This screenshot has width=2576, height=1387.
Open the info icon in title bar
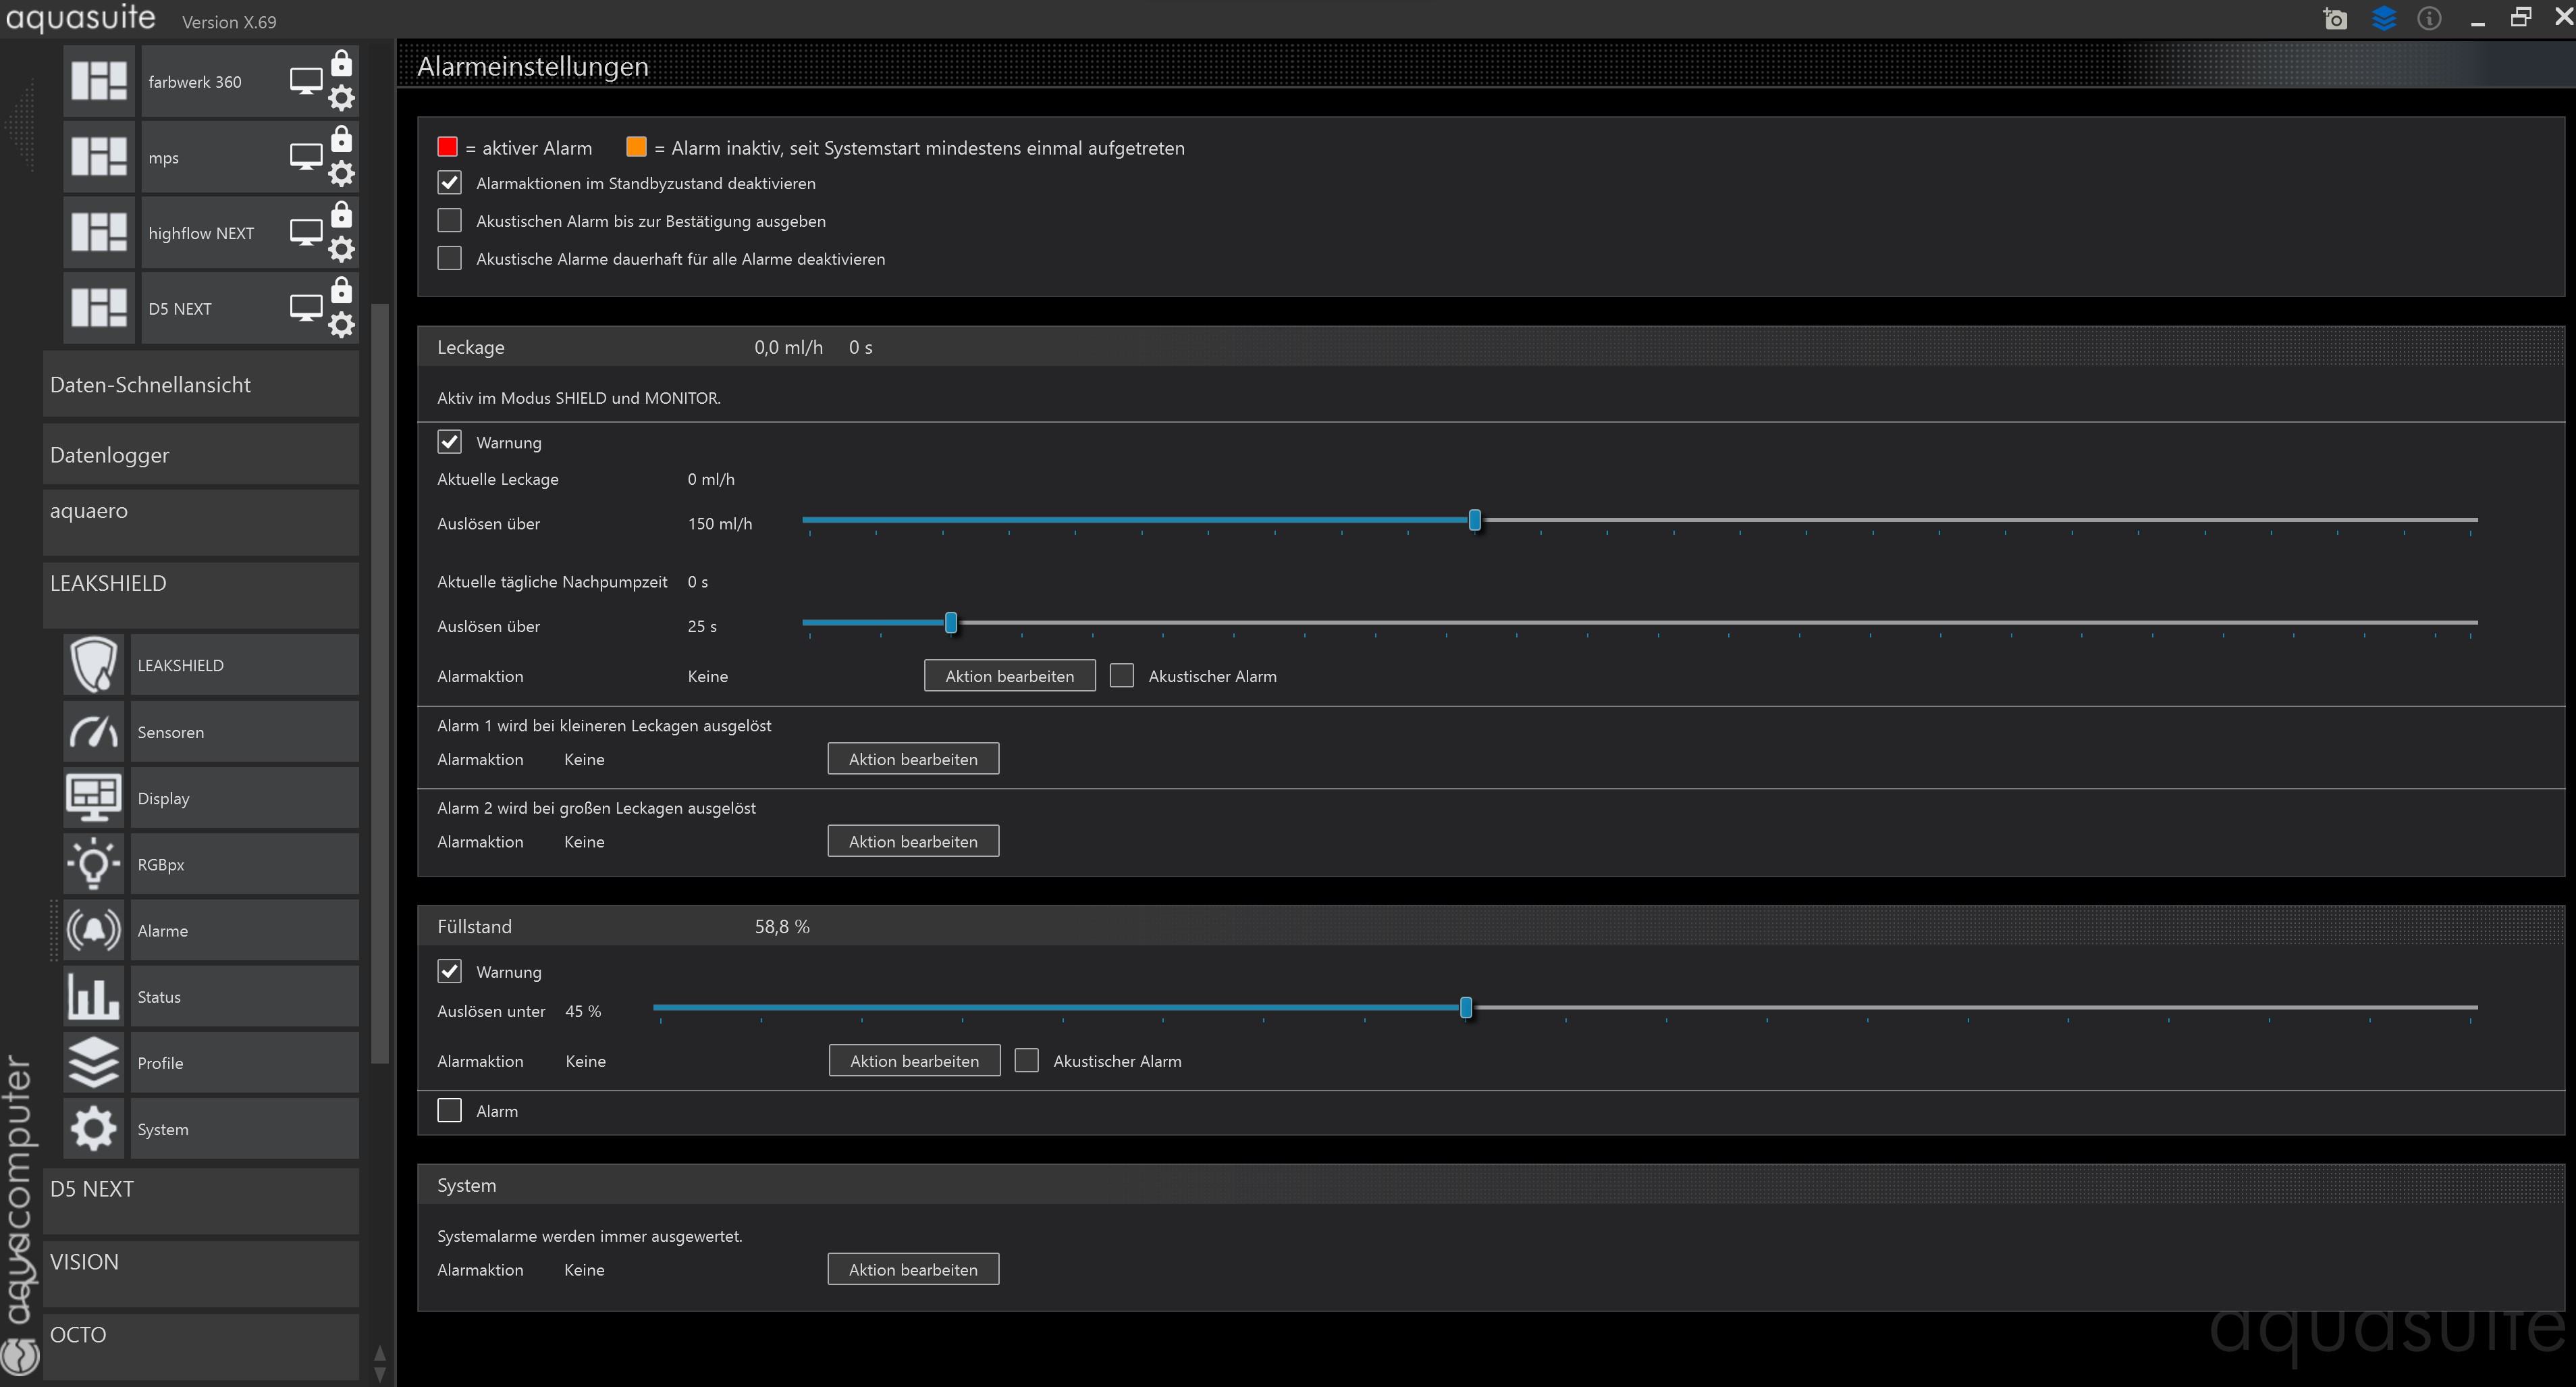coord(2429,18)
